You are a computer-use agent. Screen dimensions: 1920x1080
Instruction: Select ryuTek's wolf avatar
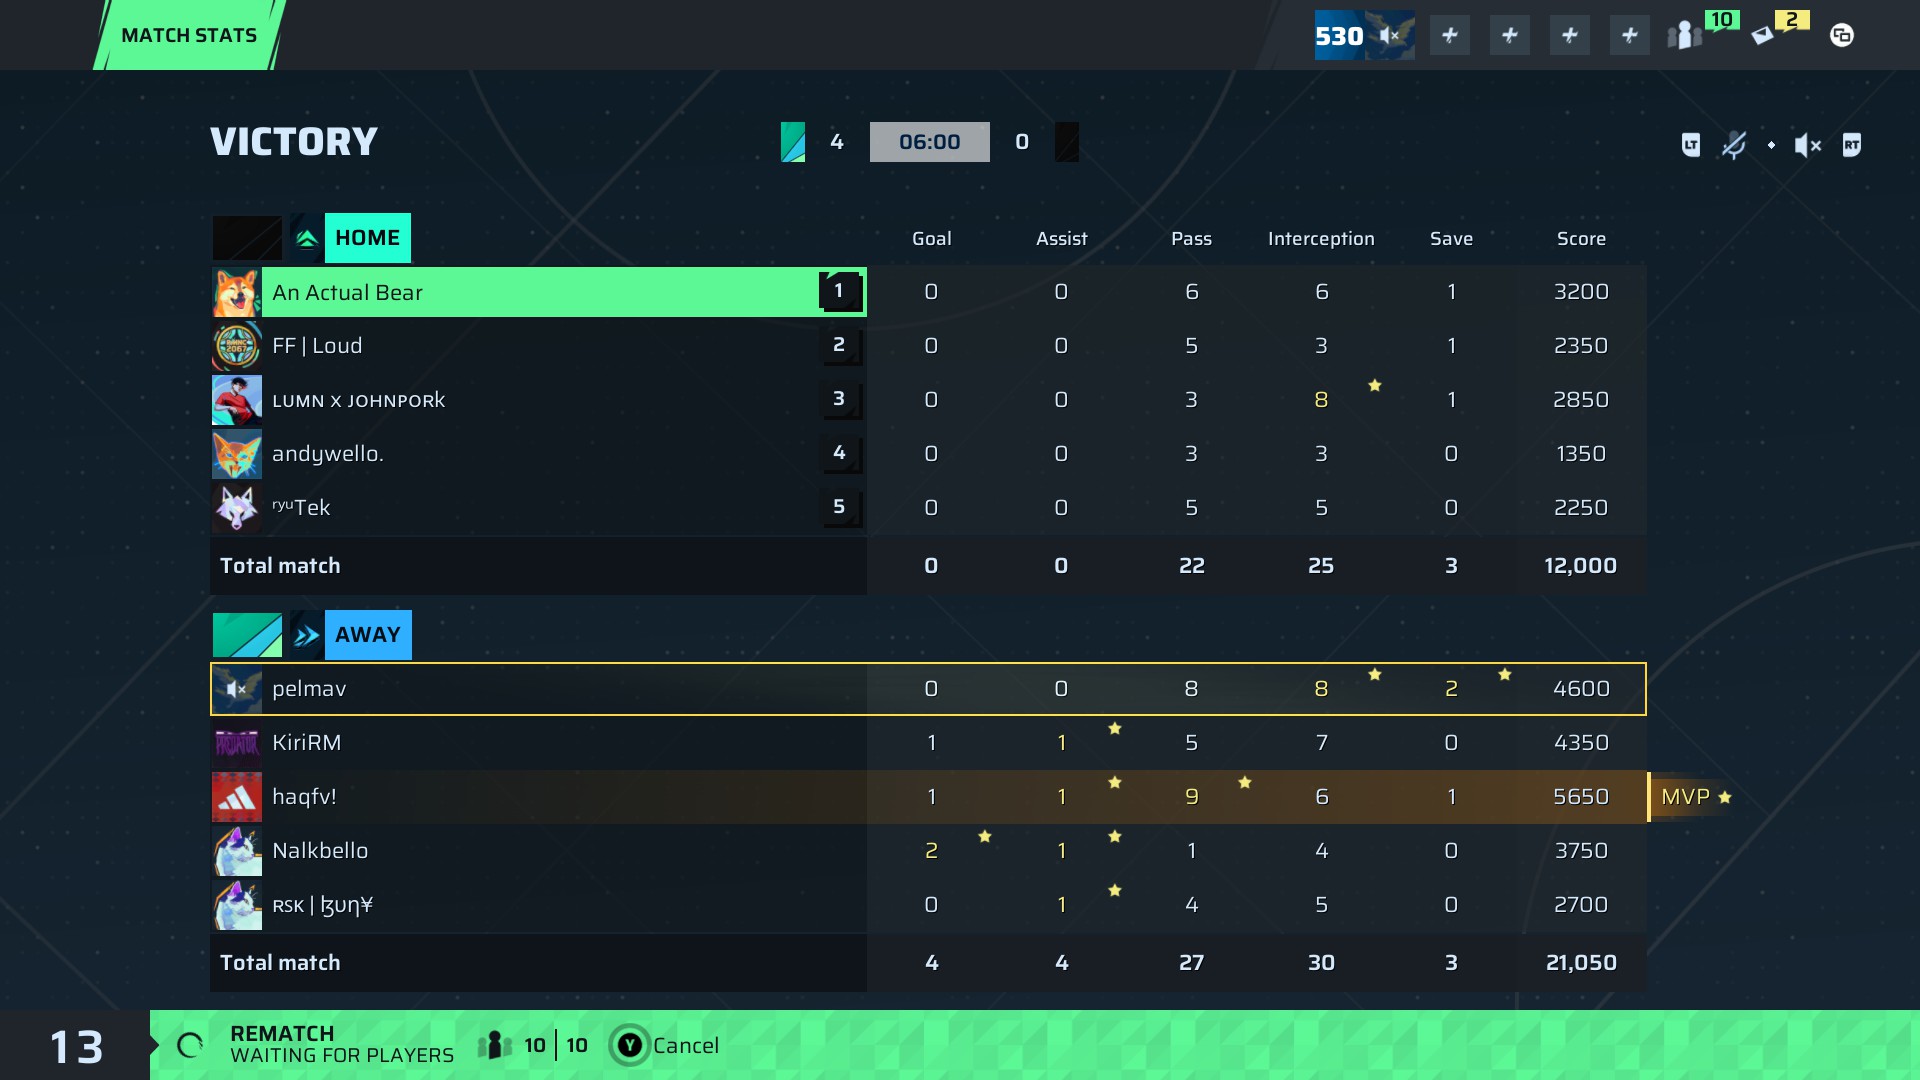click(237, 508)
